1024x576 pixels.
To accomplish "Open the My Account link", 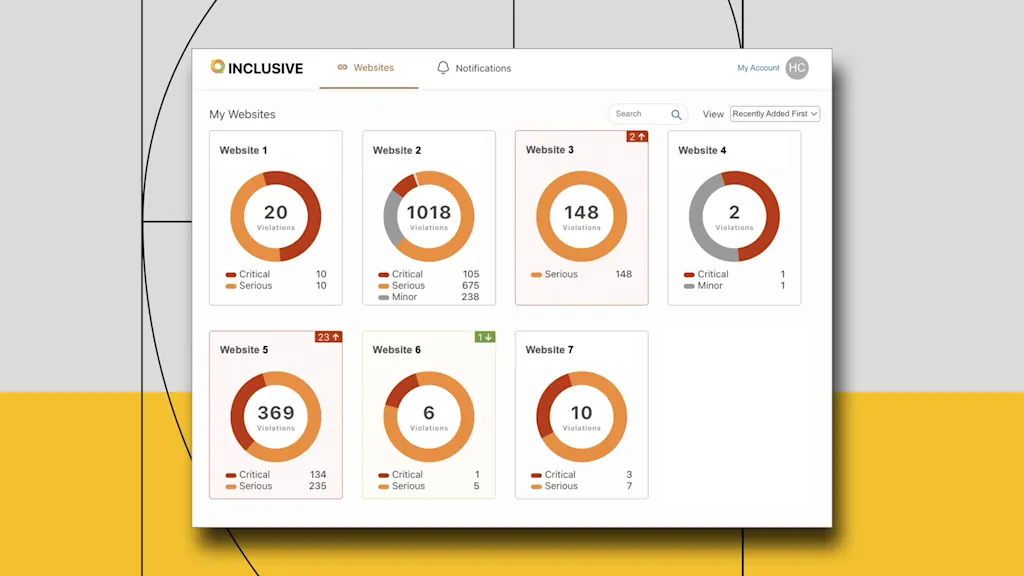I will click(x=758, y=68).
